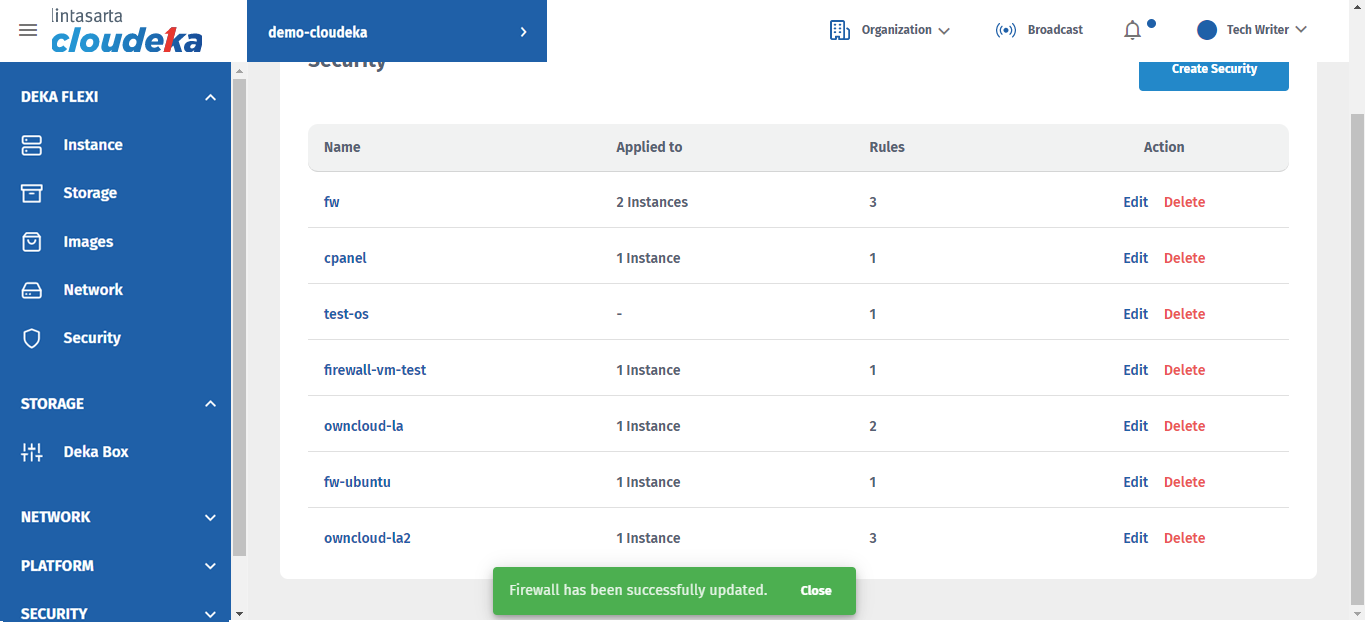
Task: Click the Network drive icon
Action: [32, 290]
